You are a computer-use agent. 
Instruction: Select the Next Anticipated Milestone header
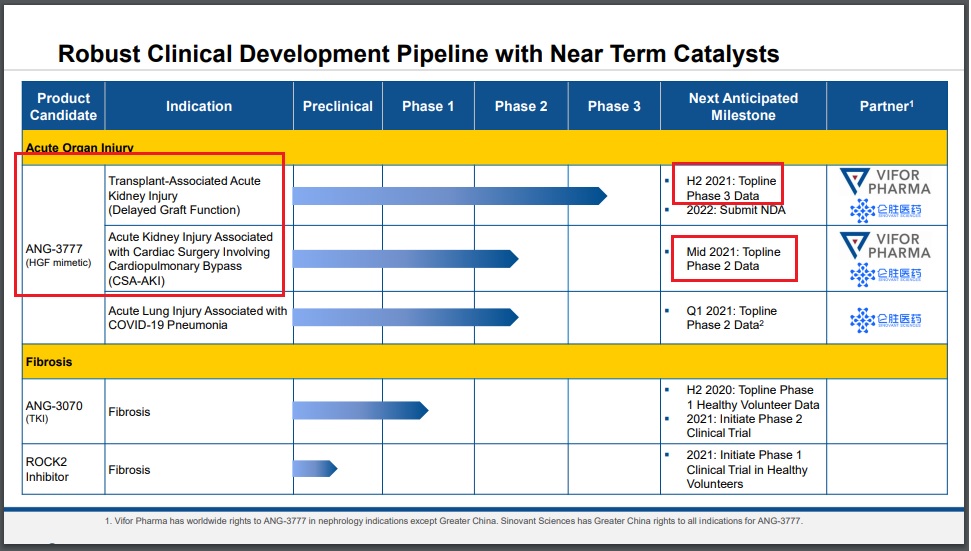tap(743, 106)
